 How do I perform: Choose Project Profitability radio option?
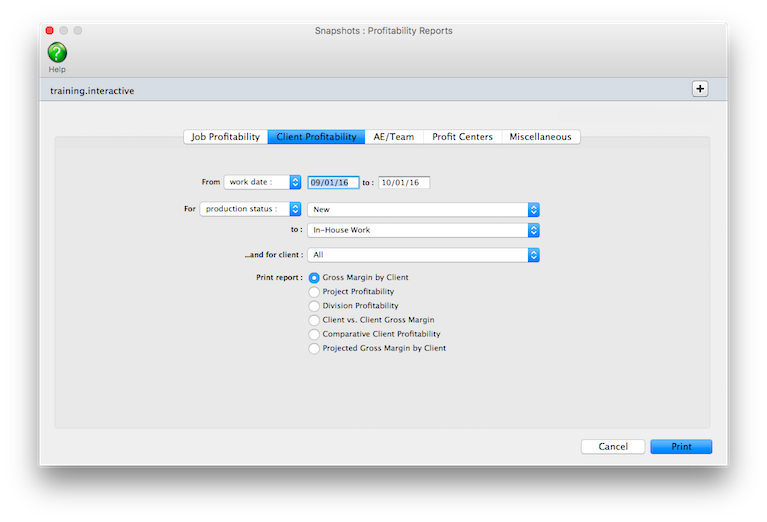tap(315, 291)
